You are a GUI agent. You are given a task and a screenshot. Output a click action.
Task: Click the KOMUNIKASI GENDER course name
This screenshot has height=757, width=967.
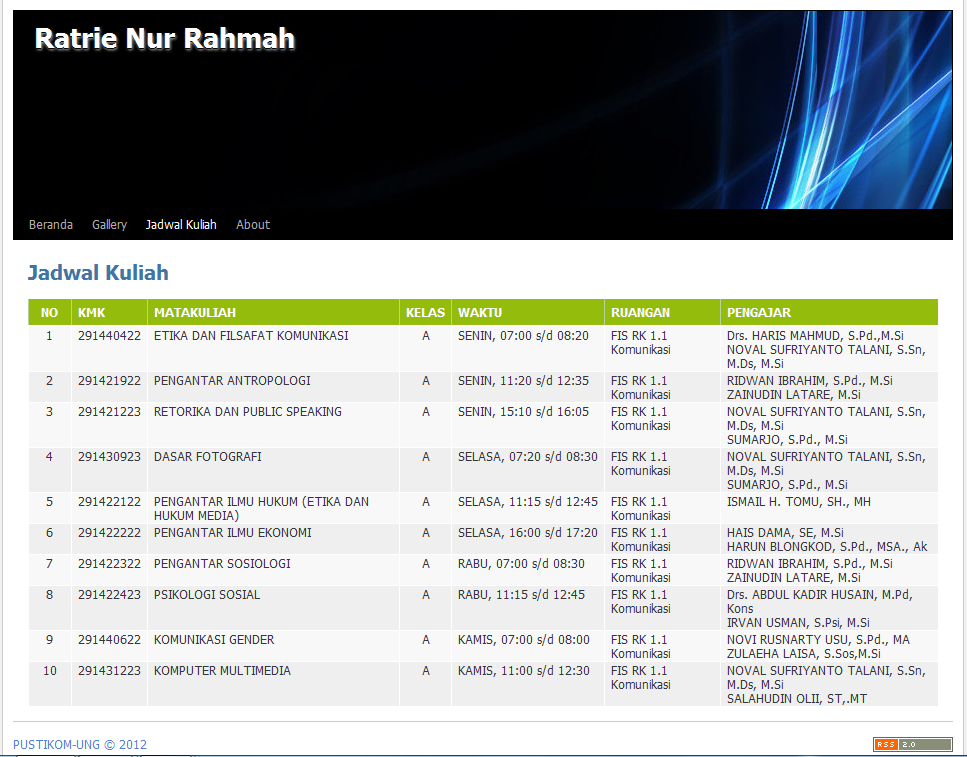pyautogui.click(x=213, y=640)
